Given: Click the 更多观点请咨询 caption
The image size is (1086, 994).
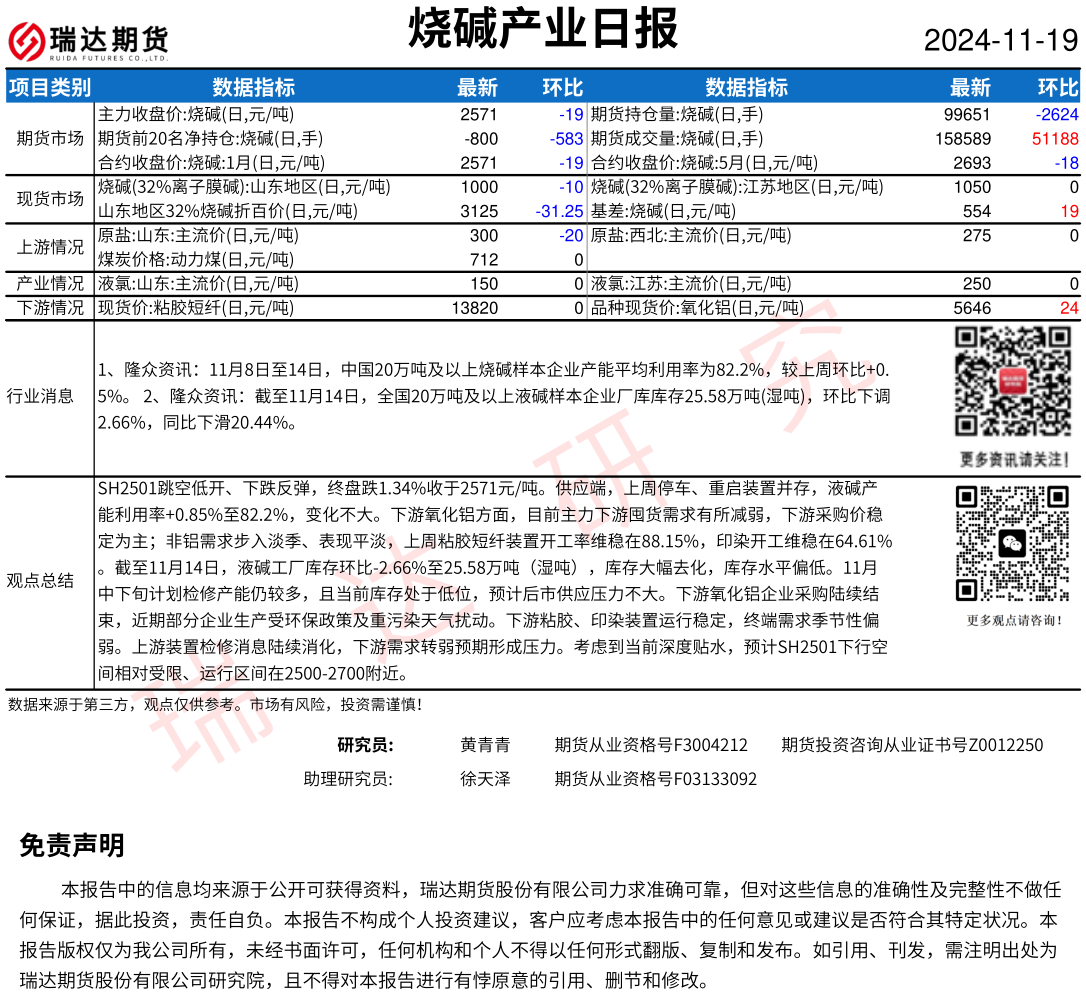Looking at the screenshot, I should pos(1013,621).
